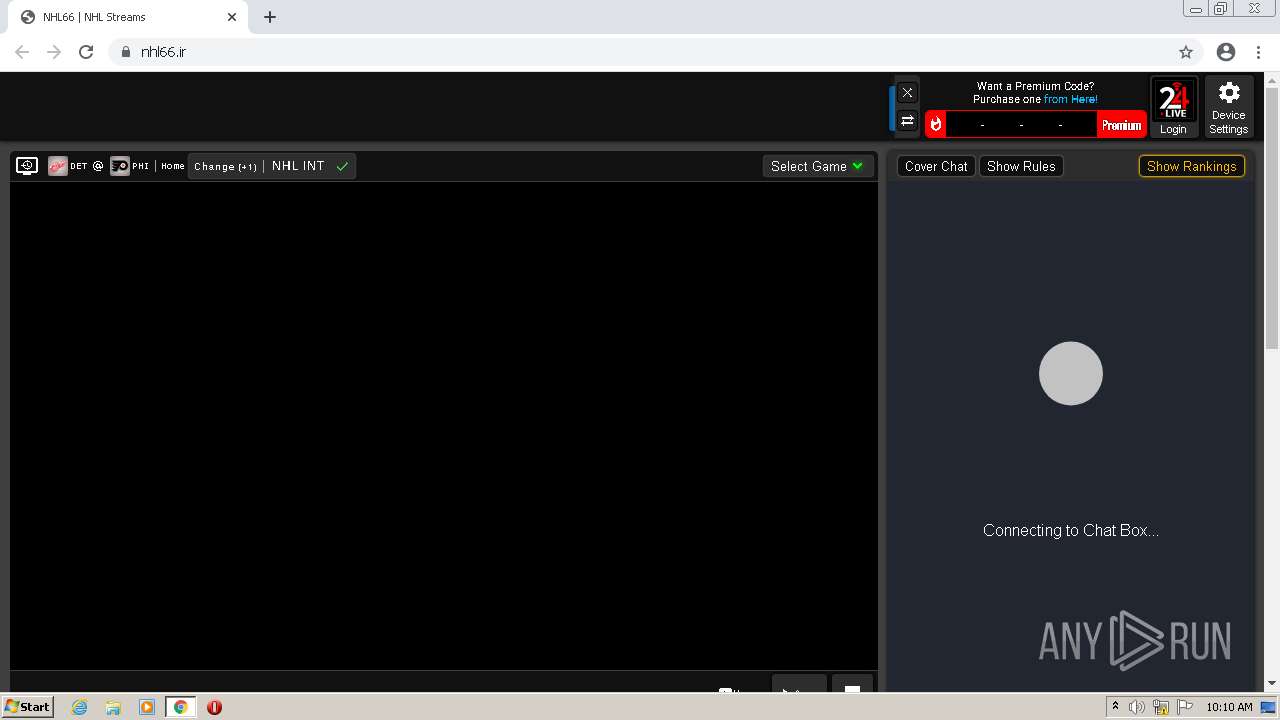Click the swap arrows icon
The width and height of the screenshot is (1280, 720).
(x=907, y=121)
